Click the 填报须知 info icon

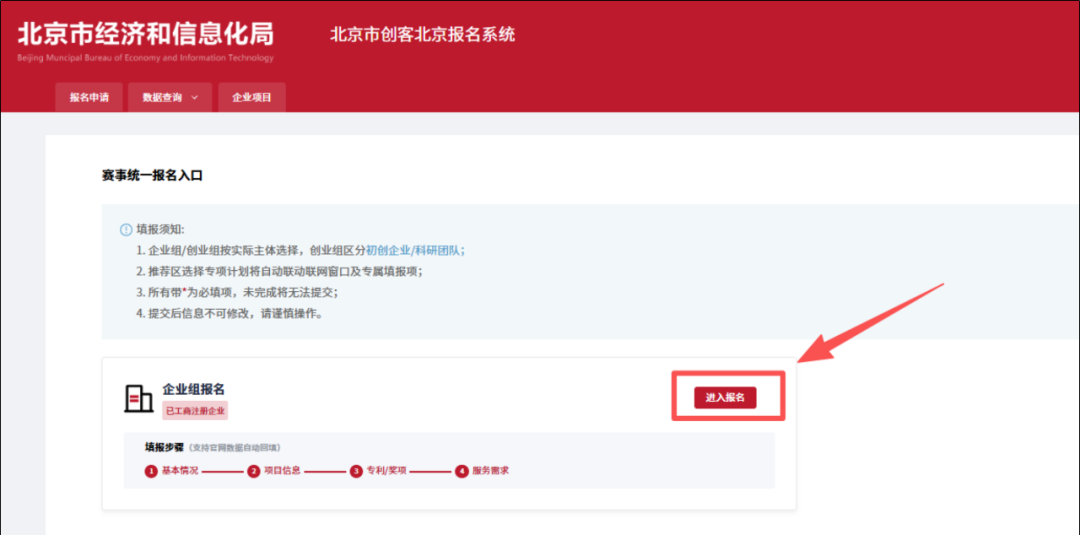point(125,229)
